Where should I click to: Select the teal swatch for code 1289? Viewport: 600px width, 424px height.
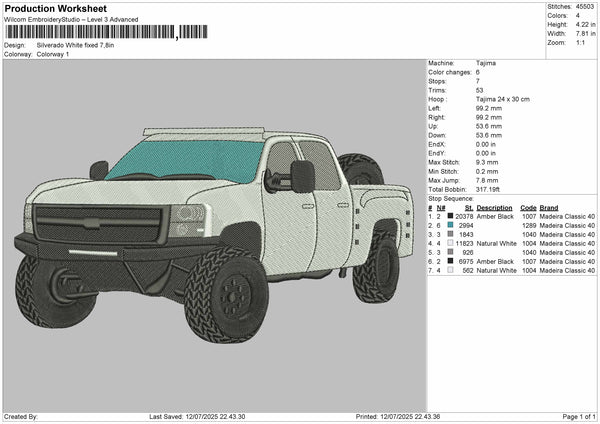pos(450,225)
